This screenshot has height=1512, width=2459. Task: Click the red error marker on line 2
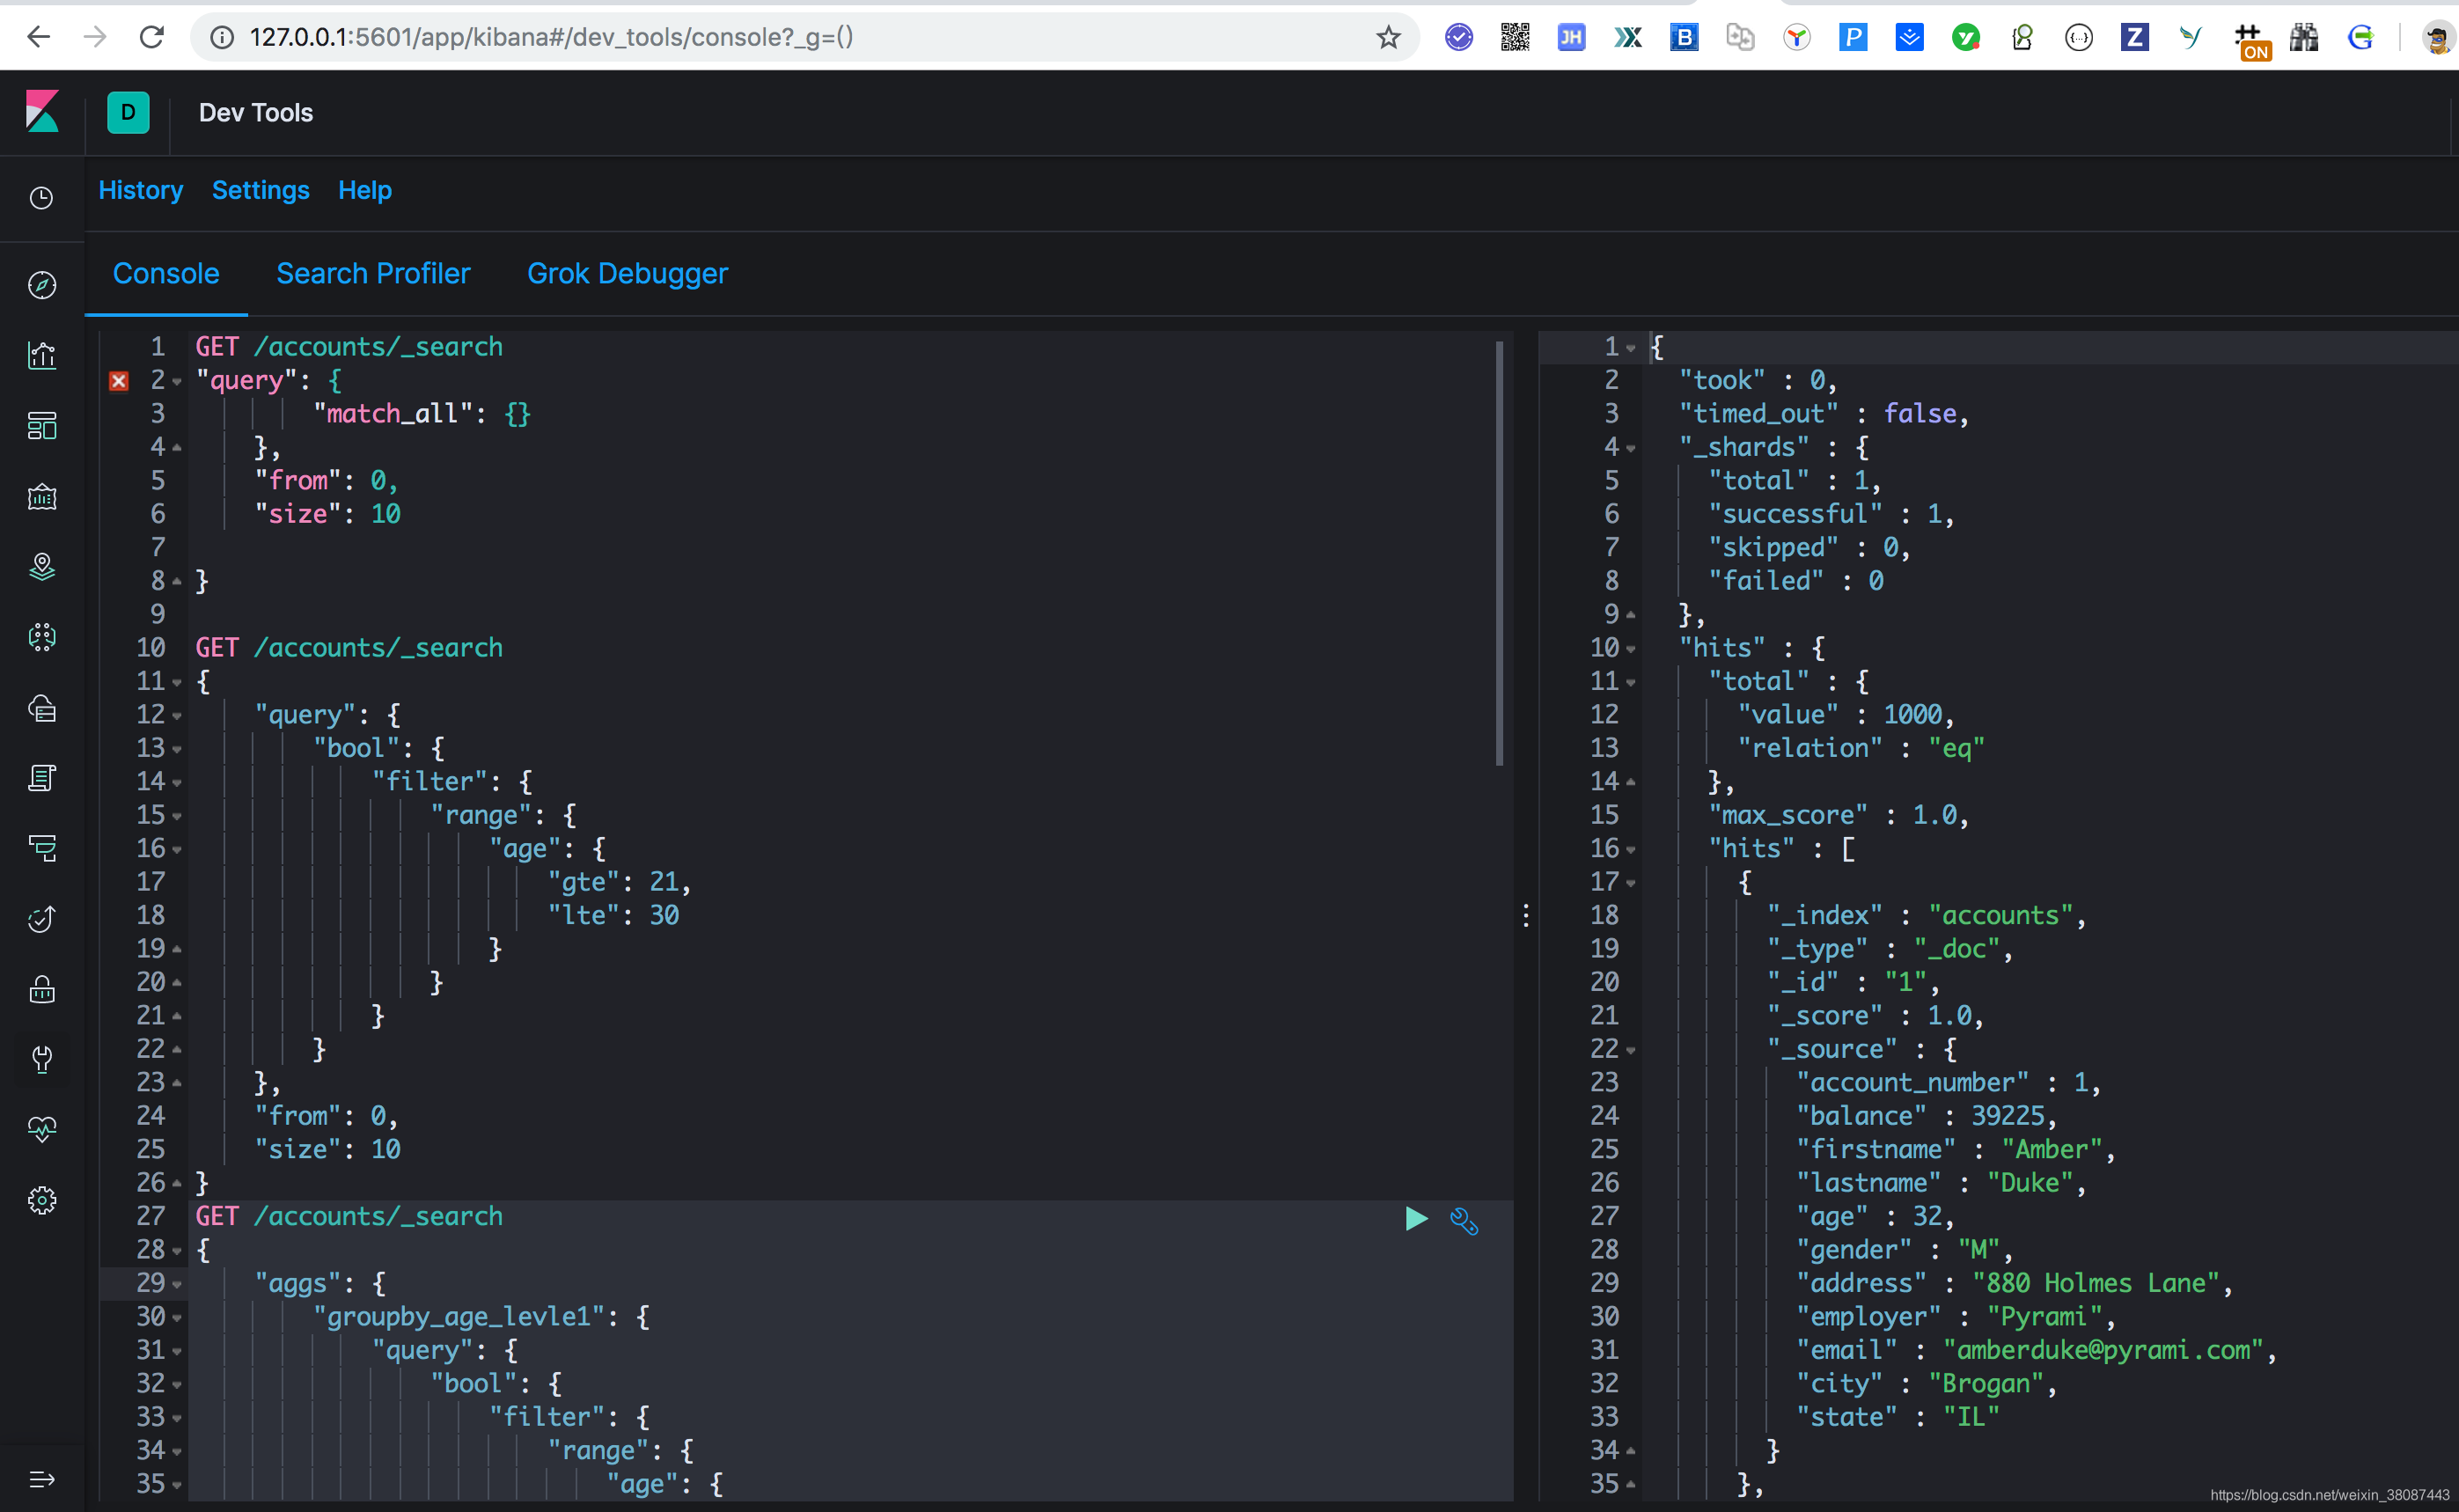tap(119, 380)
